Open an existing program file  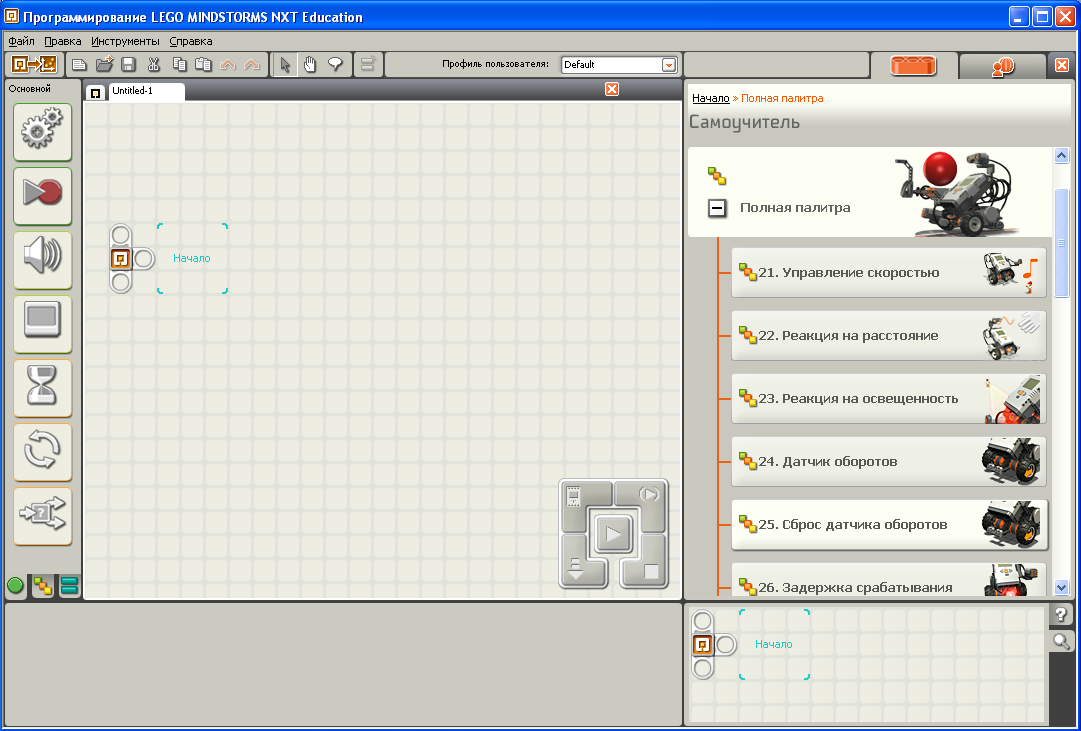pos(104,65)
